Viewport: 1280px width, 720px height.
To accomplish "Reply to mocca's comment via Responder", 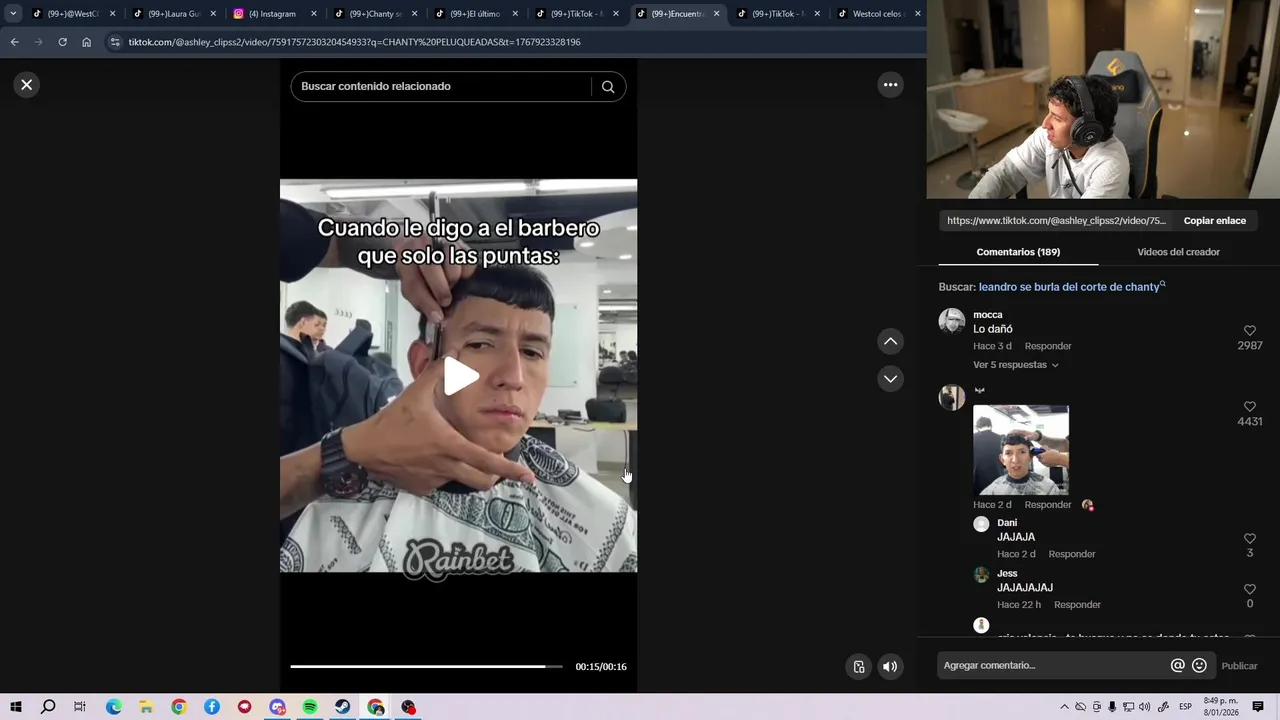I will [x=1047, y=346].
